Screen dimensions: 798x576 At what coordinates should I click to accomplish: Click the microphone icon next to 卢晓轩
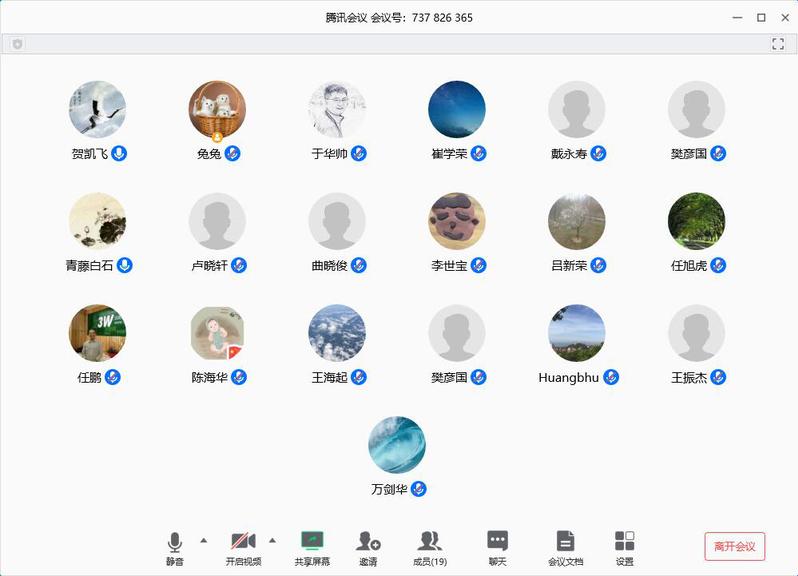tap(239, 265)
